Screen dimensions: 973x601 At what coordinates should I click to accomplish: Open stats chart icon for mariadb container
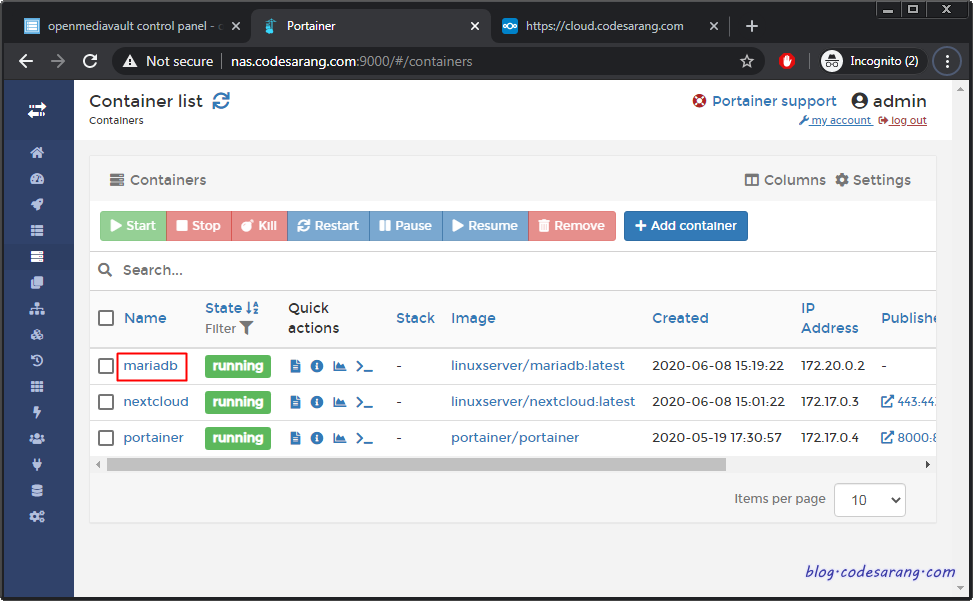pyautogui.click(x=339, y=366)
